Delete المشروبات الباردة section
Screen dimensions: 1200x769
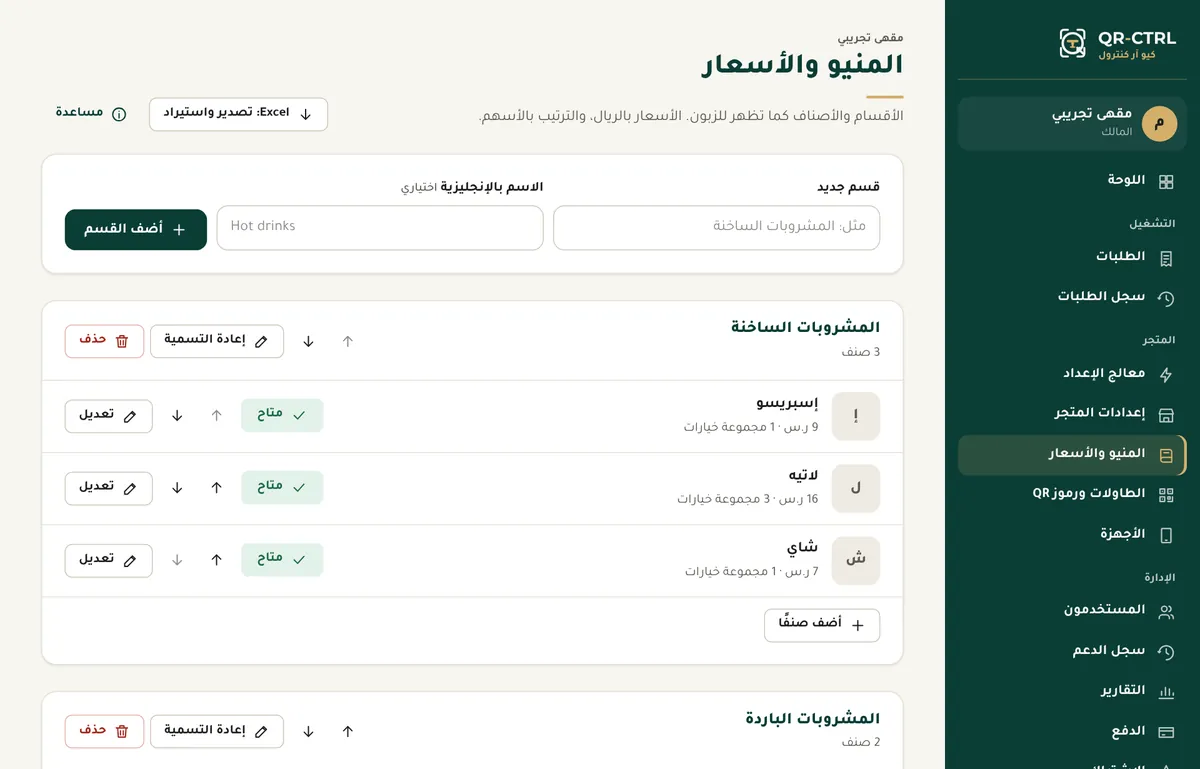tap(104, 731)
